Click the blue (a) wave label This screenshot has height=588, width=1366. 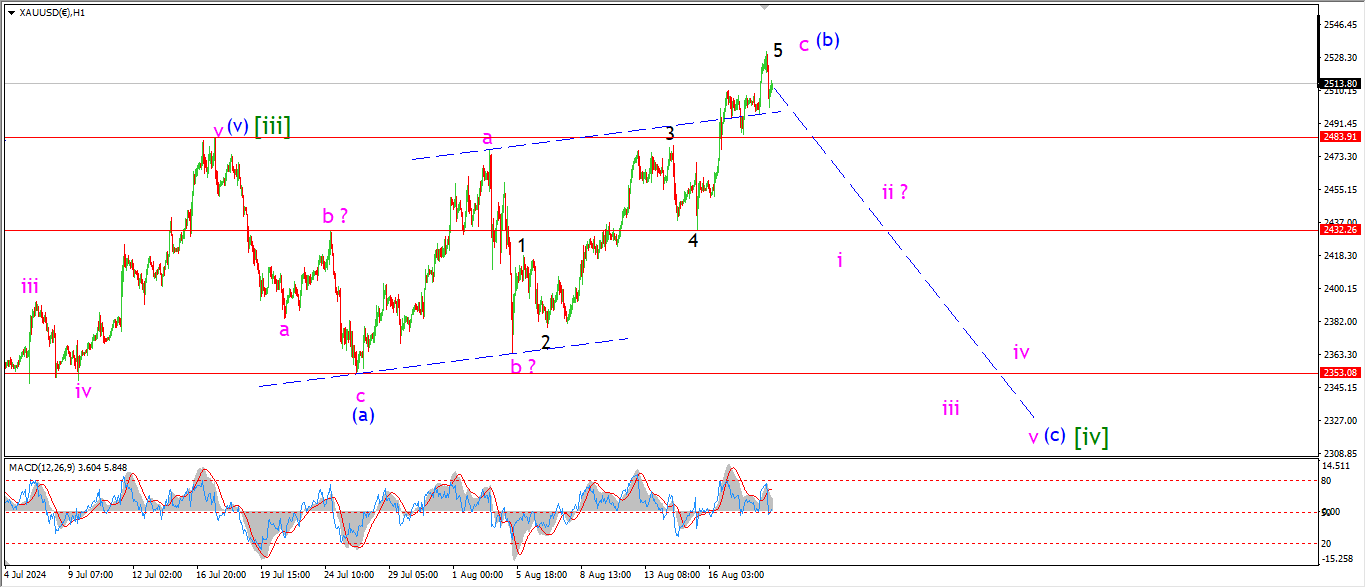(x=362, y=414)
